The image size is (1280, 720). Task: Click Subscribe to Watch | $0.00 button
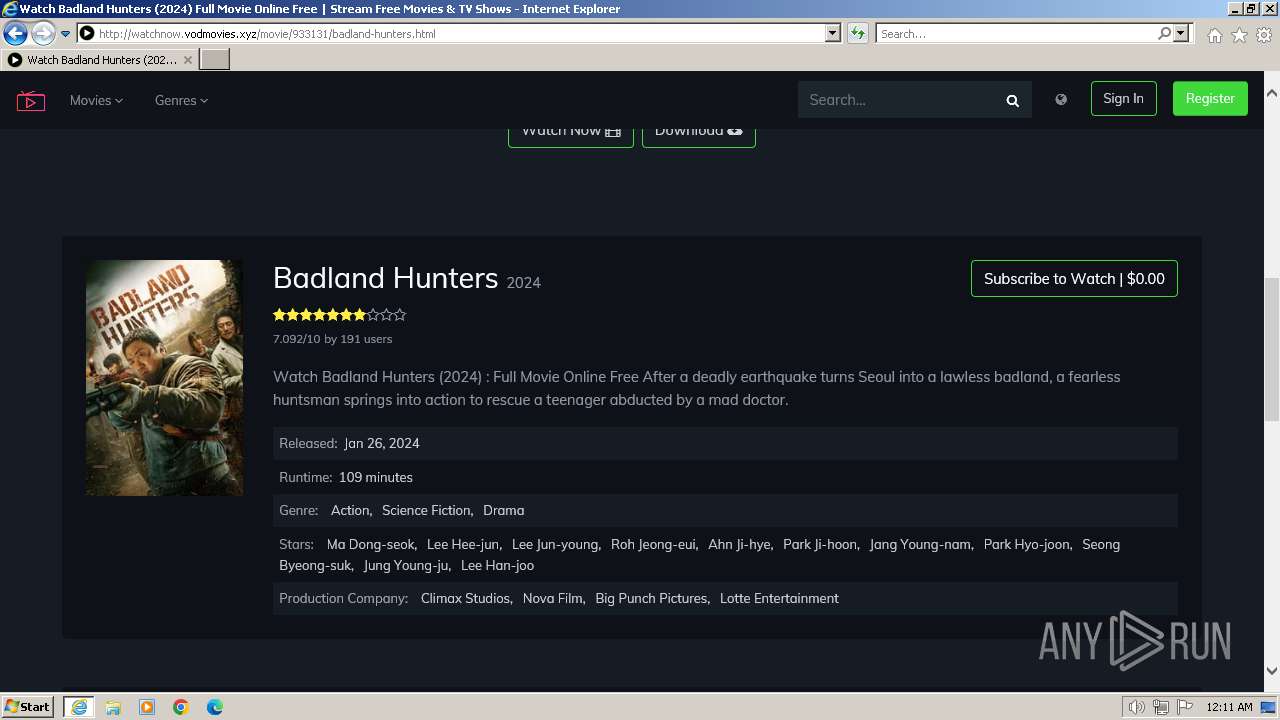[1074, 279]
